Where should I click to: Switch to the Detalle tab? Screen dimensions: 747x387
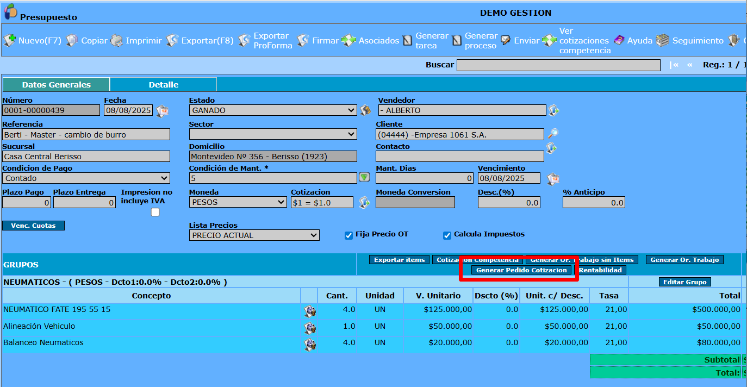coord(163,85)
